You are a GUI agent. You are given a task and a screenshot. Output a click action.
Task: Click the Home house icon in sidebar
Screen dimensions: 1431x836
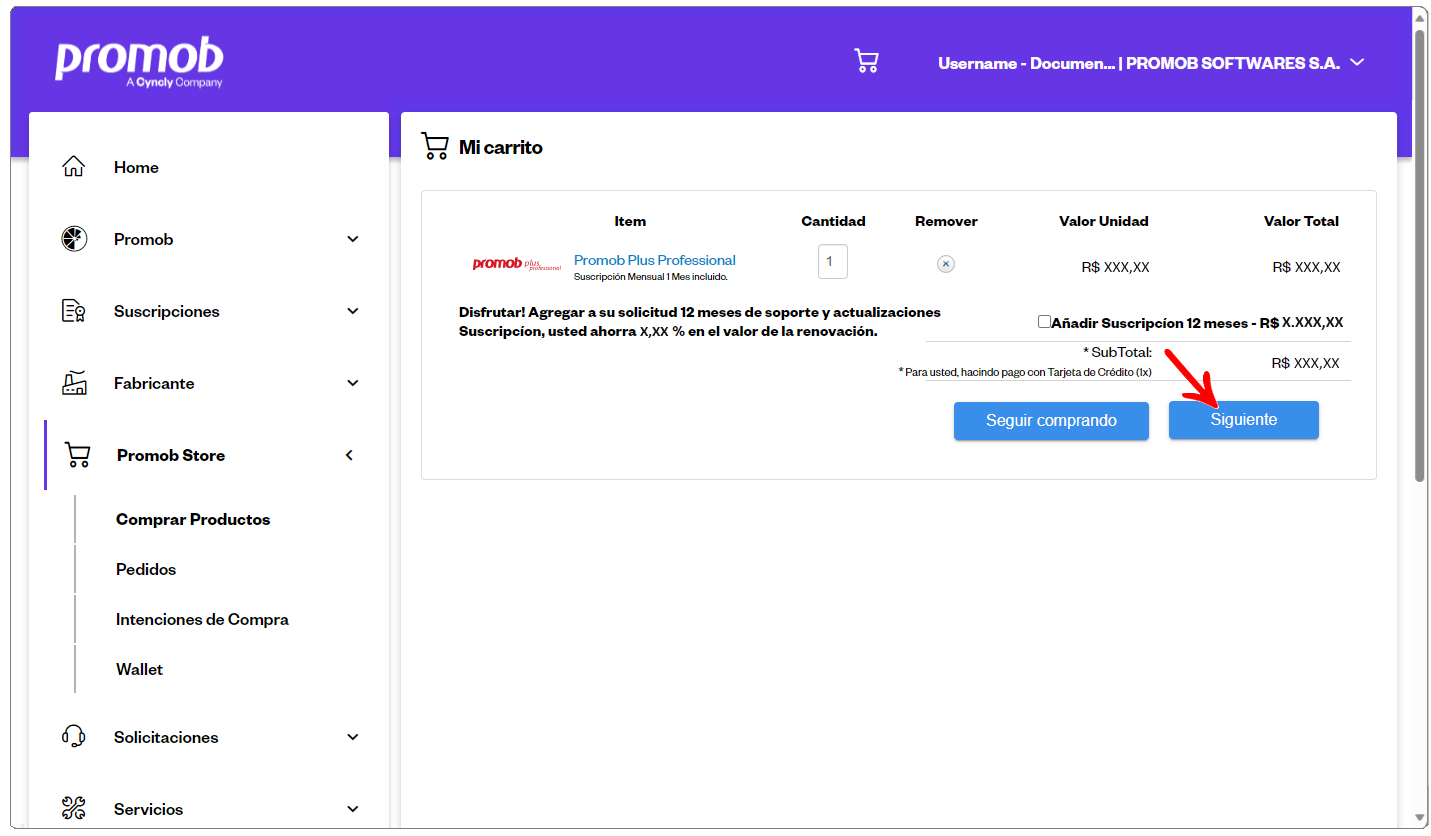tap(74, 167)
